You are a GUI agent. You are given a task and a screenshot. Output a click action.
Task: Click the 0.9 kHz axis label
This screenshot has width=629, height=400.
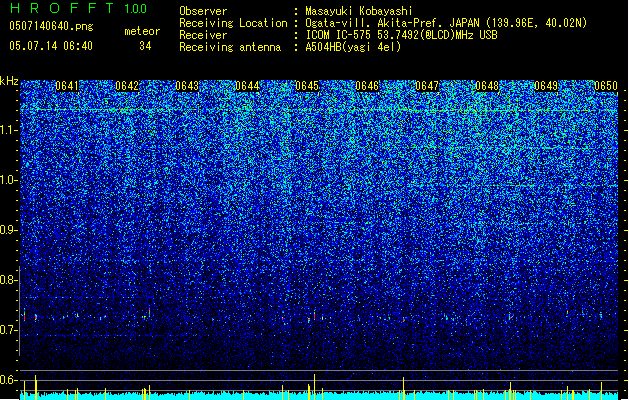point(8,230)
